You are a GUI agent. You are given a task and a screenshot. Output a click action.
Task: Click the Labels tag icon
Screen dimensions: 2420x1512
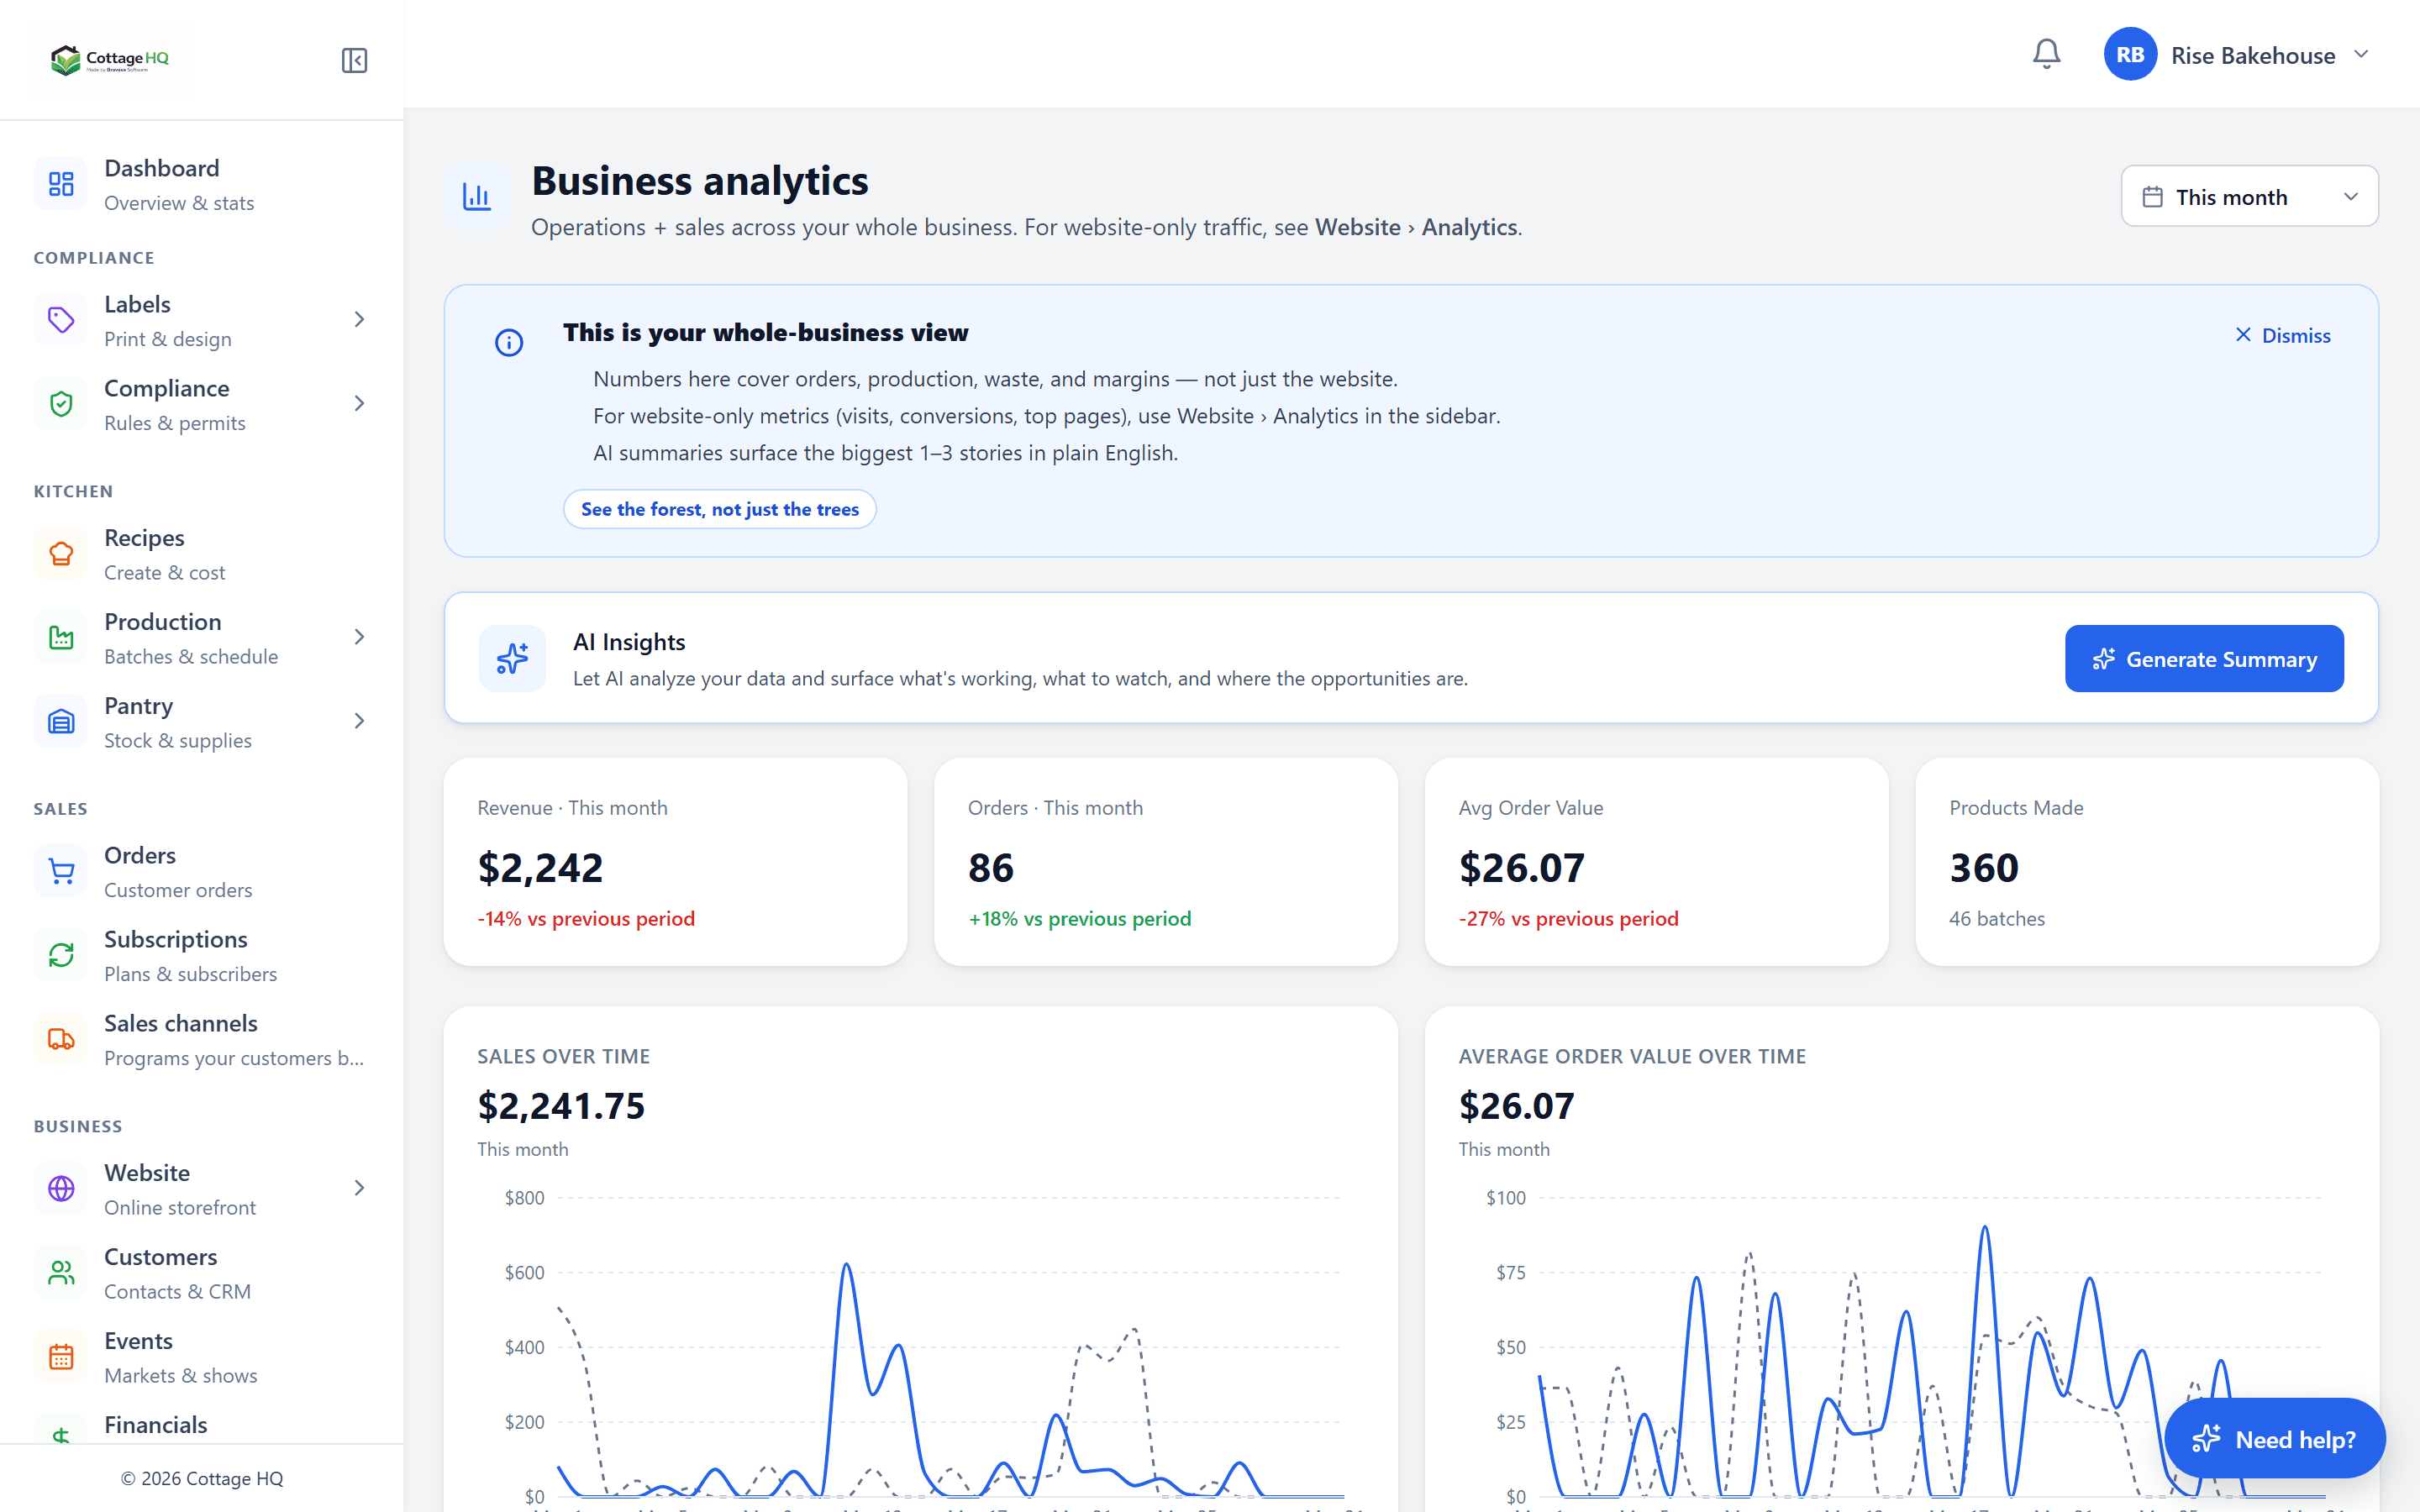point(61,320)
